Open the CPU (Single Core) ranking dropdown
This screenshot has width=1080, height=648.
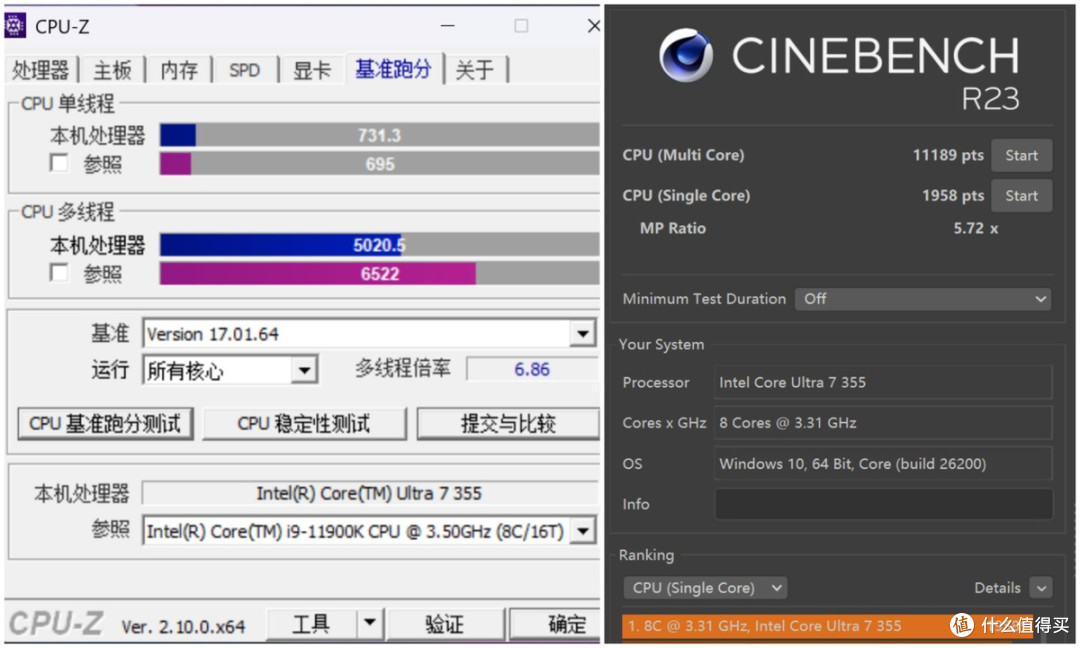point(705,587)
